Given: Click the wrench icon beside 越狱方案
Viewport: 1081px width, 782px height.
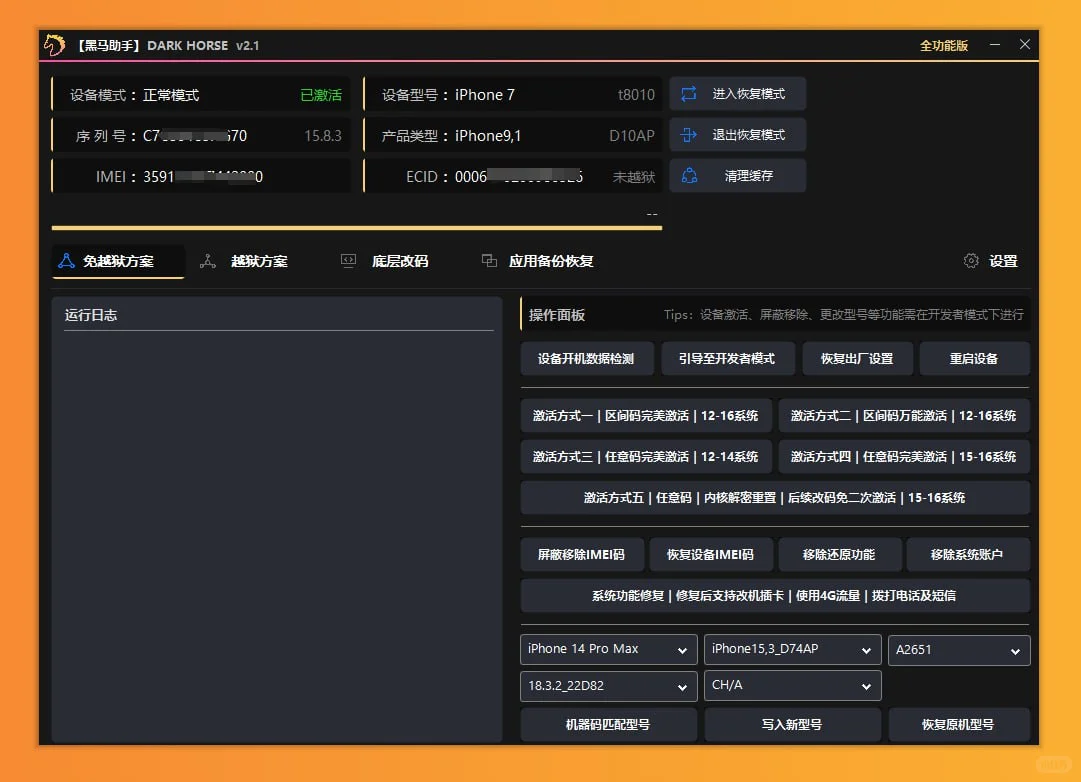Looking at the screenshot, I should [x=207, y=260].
